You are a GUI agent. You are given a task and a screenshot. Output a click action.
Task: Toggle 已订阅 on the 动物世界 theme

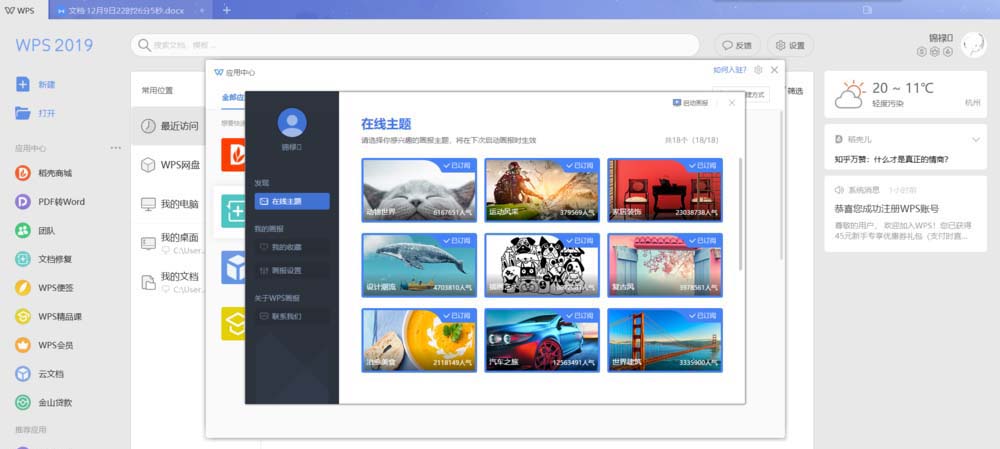coord(457,165)
